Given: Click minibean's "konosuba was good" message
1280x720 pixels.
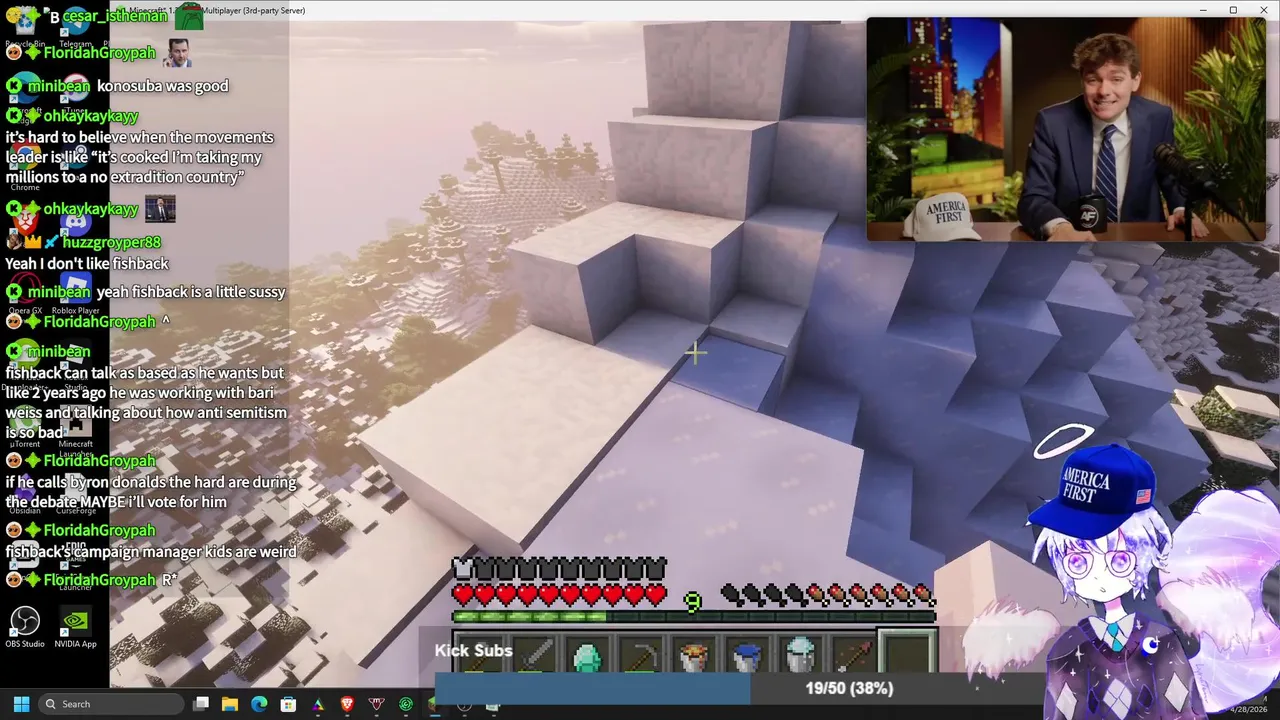Looking at the screenshot, I should [162, 86].
